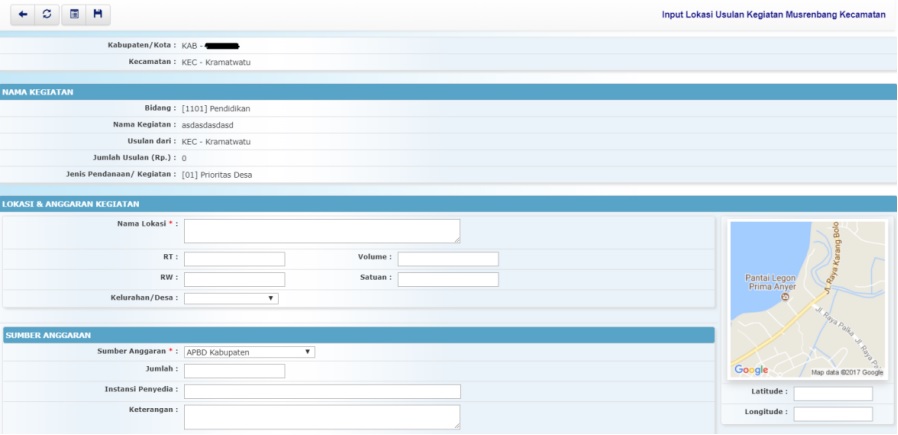Expand the Sumber Anggaran dropdown
Screen dimensions: 898x435
click(x=250, y=352)
